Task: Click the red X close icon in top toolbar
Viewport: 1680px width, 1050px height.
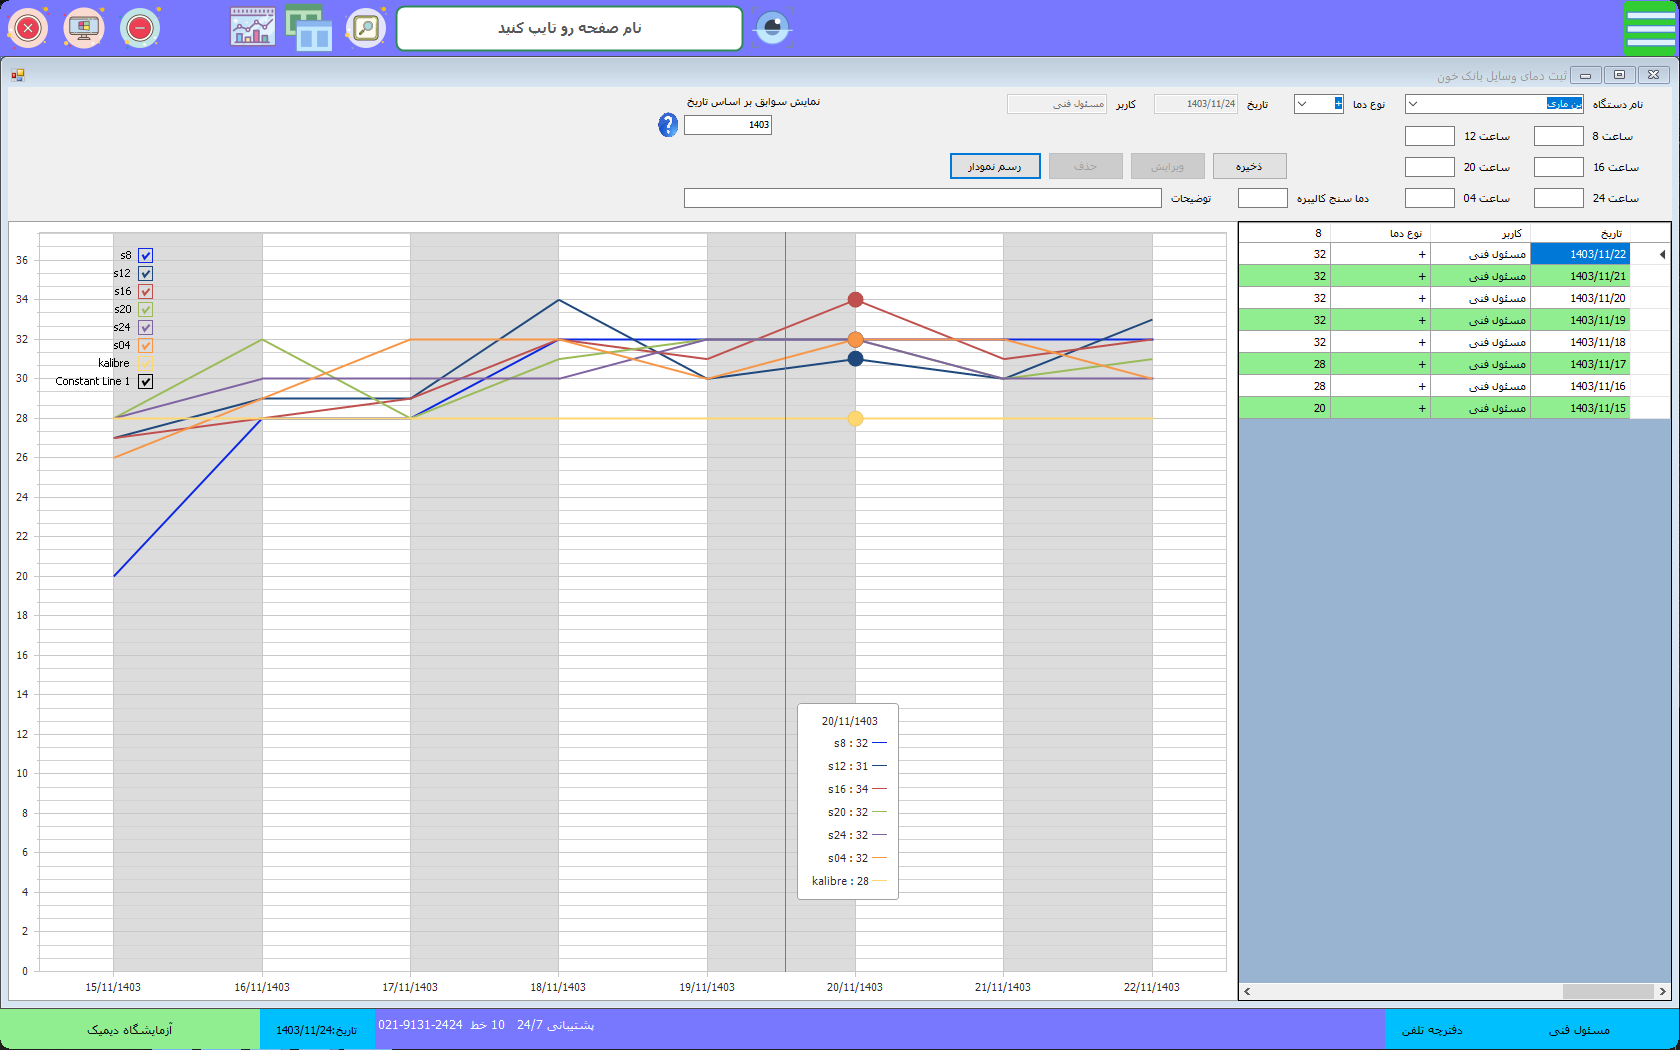Action: click(28, 28)
